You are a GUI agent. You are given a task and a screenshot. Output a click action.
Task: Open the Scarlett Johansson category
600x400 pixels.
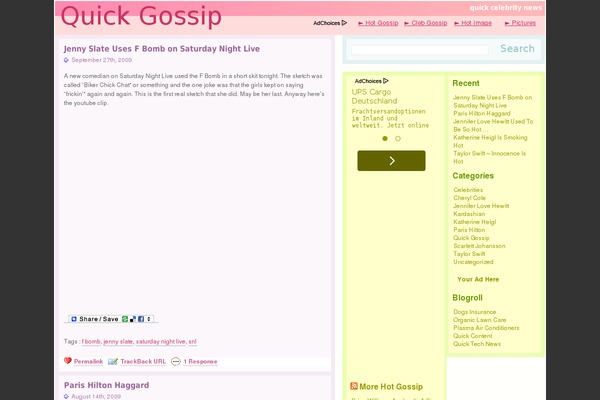pyautogui.click(x=479, y=246)
